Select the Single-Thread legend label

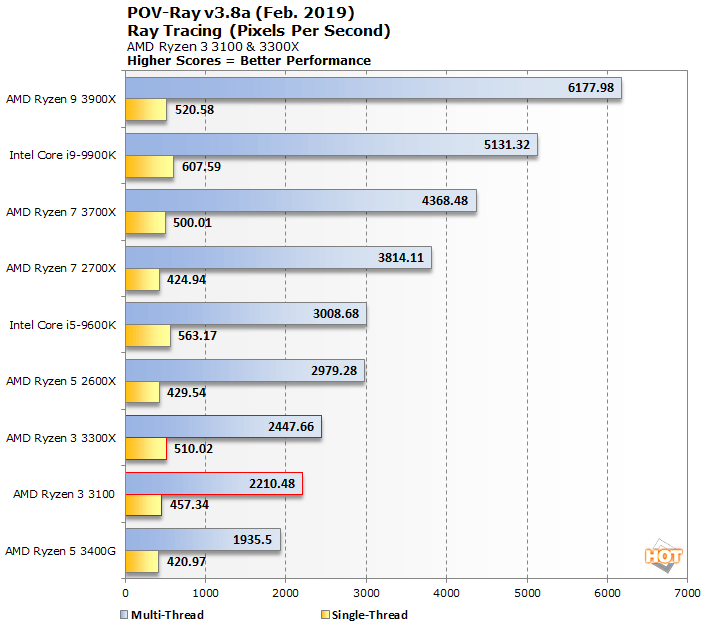point(368,615)
